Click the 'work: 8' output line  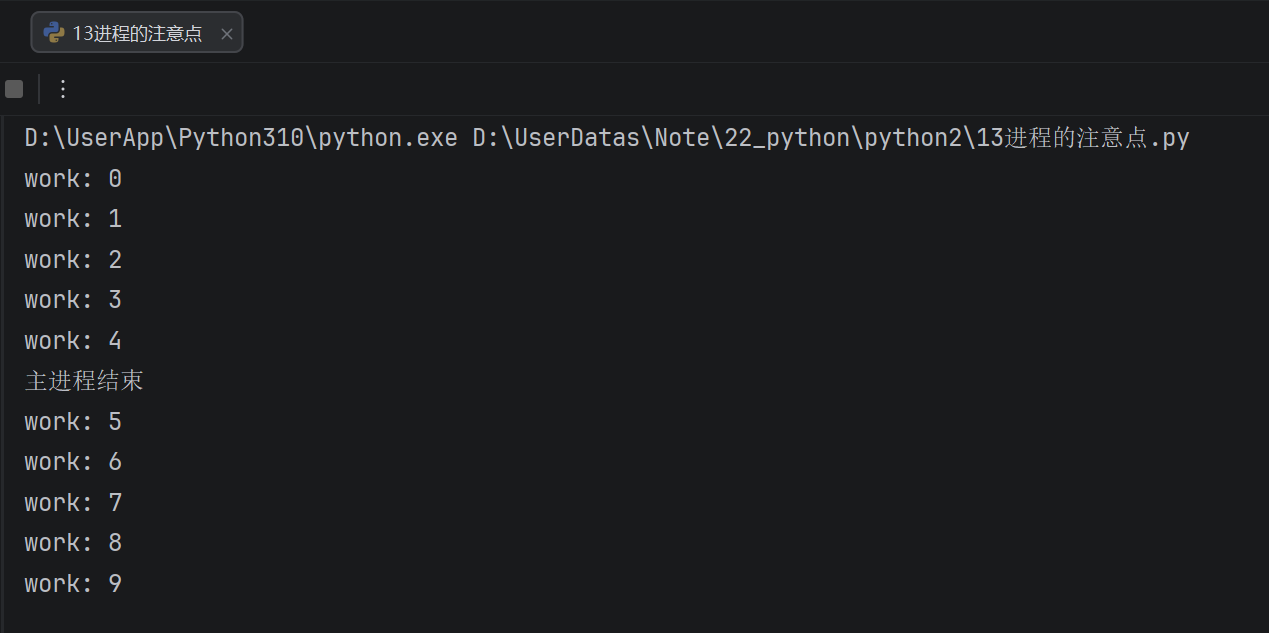coord(73,543)
